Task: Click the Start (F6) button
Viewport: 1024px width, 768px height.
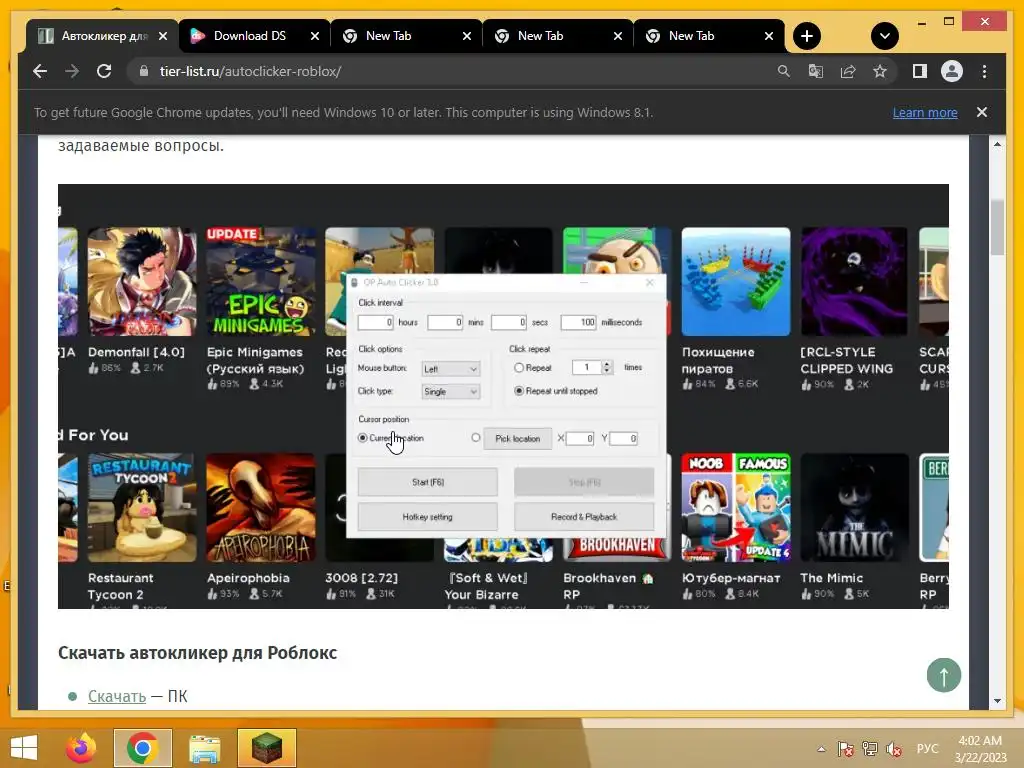Action: tap(428, 482)
